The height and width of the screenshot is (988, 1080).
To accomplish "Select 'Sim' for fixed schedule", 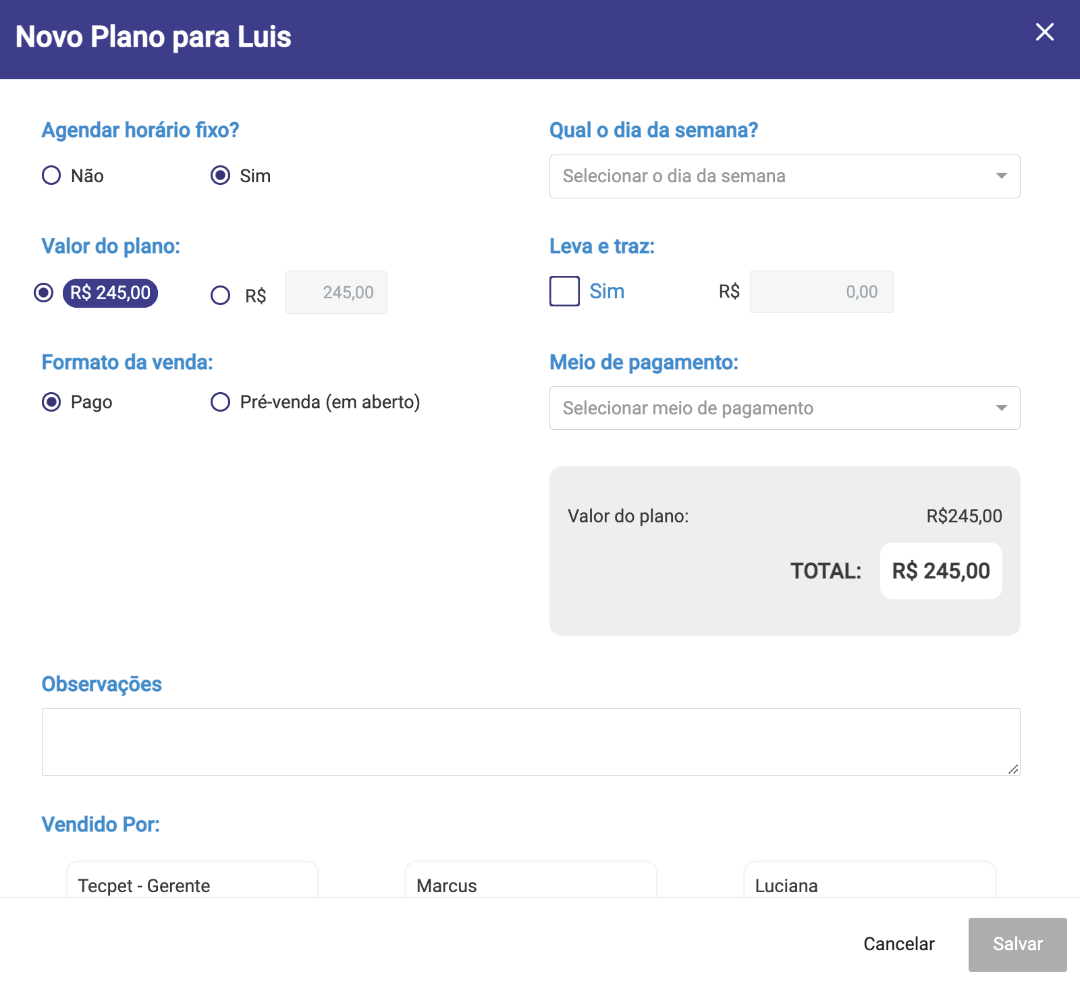I will point(221,176).
